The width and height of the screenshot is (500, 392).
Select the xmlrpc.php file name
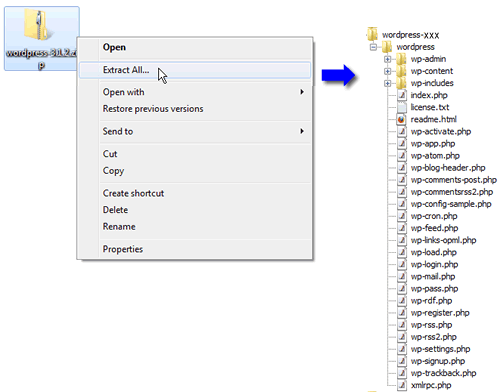(x=431, y=385)
